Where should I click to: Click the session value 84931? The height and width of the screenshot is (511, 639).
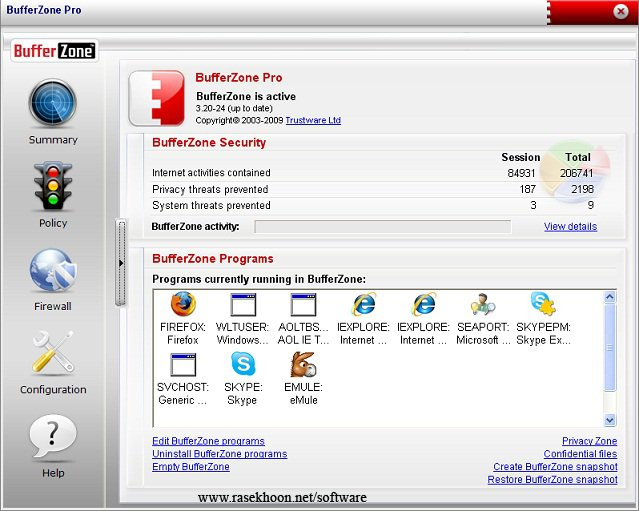[521, 173]
